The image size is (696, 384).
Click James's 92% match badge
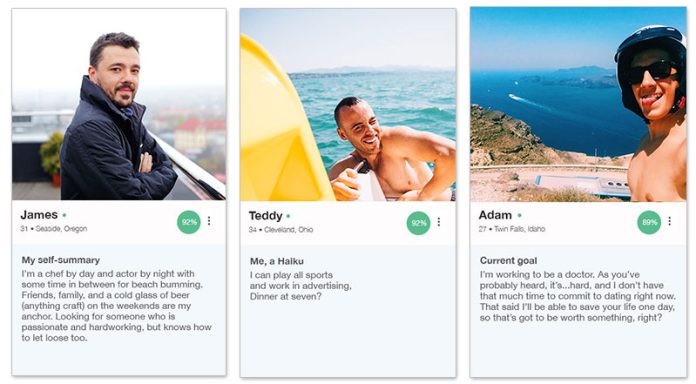pyautogui.click(x=189, y=222)
